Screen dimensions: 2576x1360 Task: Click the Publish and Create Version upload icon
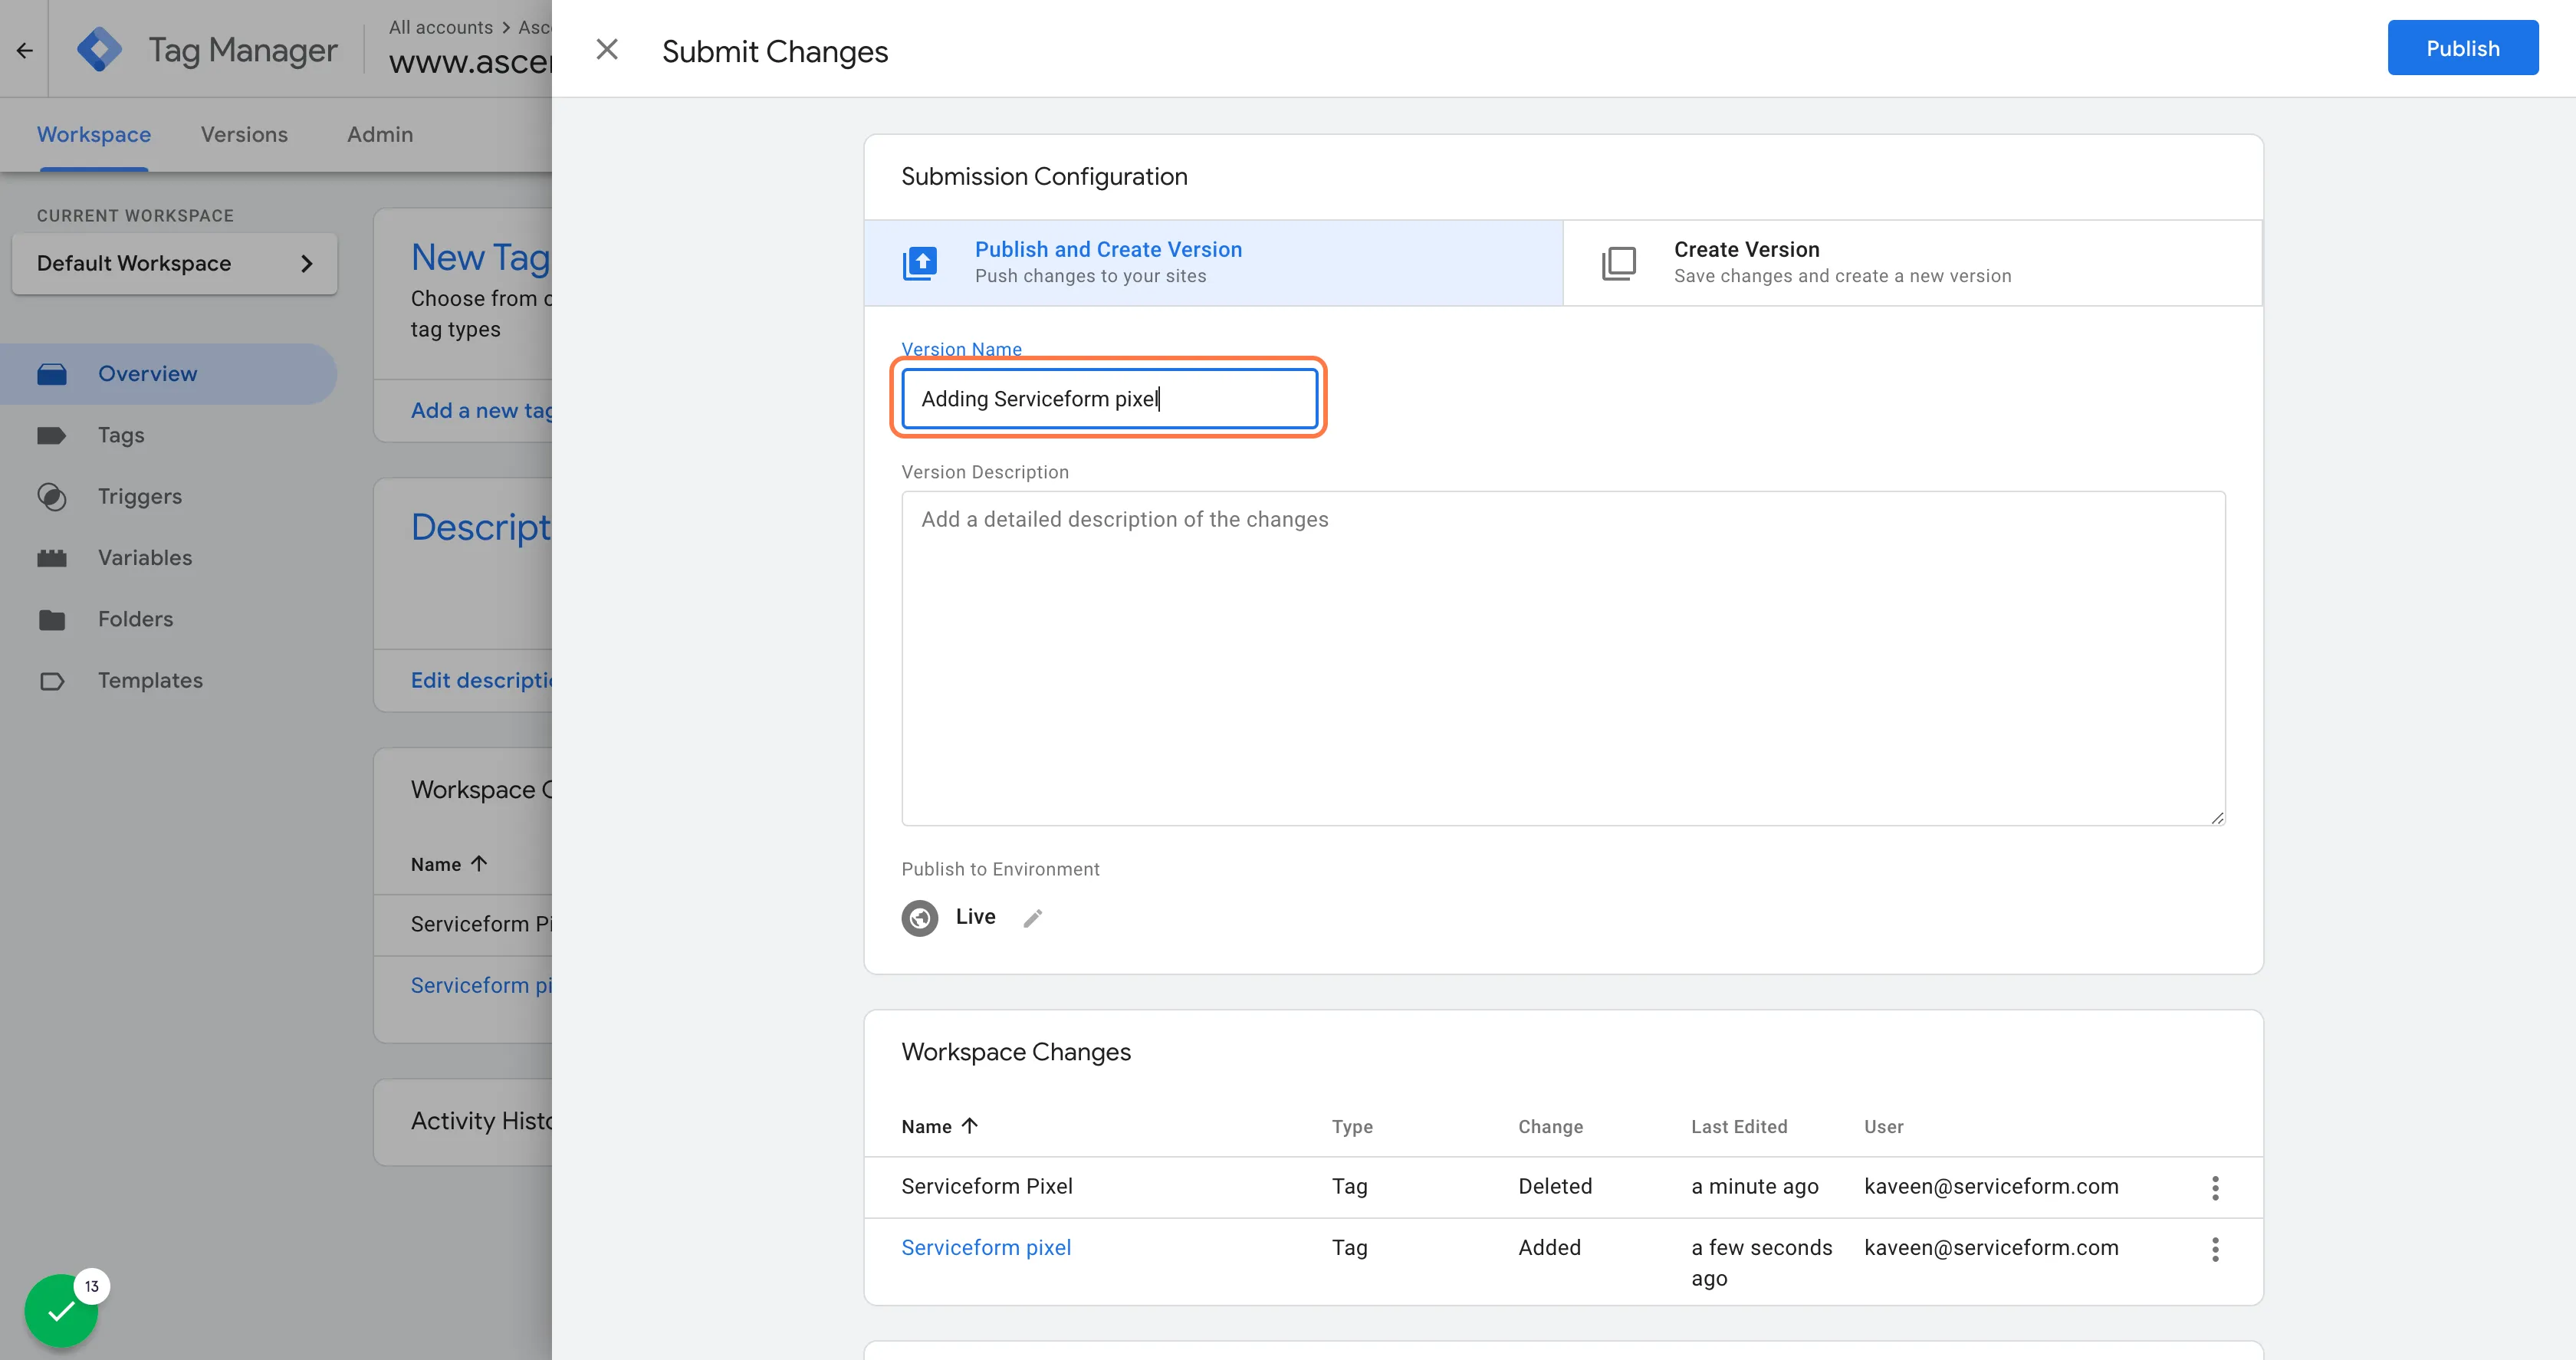click(x=920, y=263)
